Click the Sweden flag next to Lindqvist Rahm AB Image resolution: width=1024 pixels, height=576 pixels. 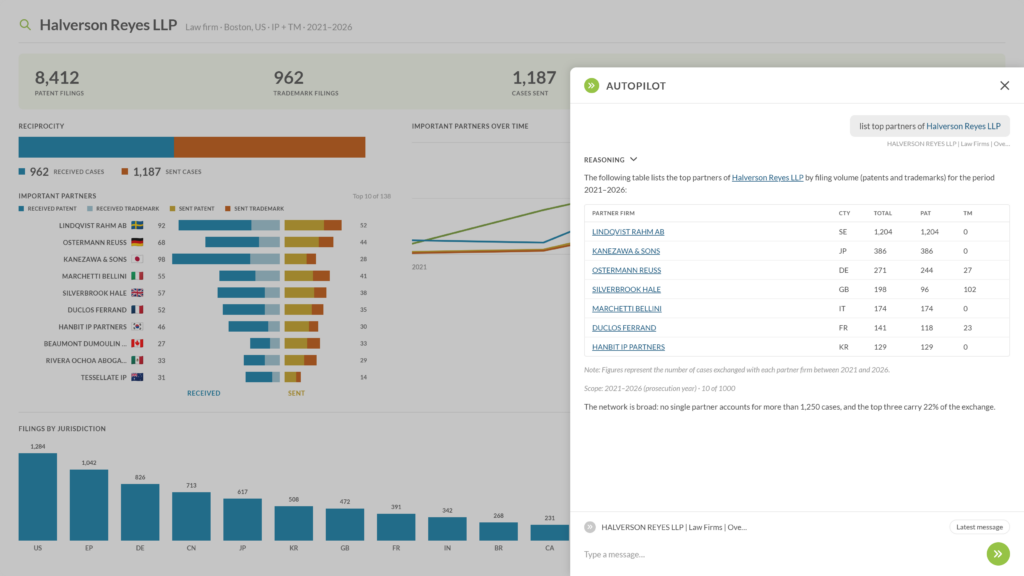tap(137, 225)
